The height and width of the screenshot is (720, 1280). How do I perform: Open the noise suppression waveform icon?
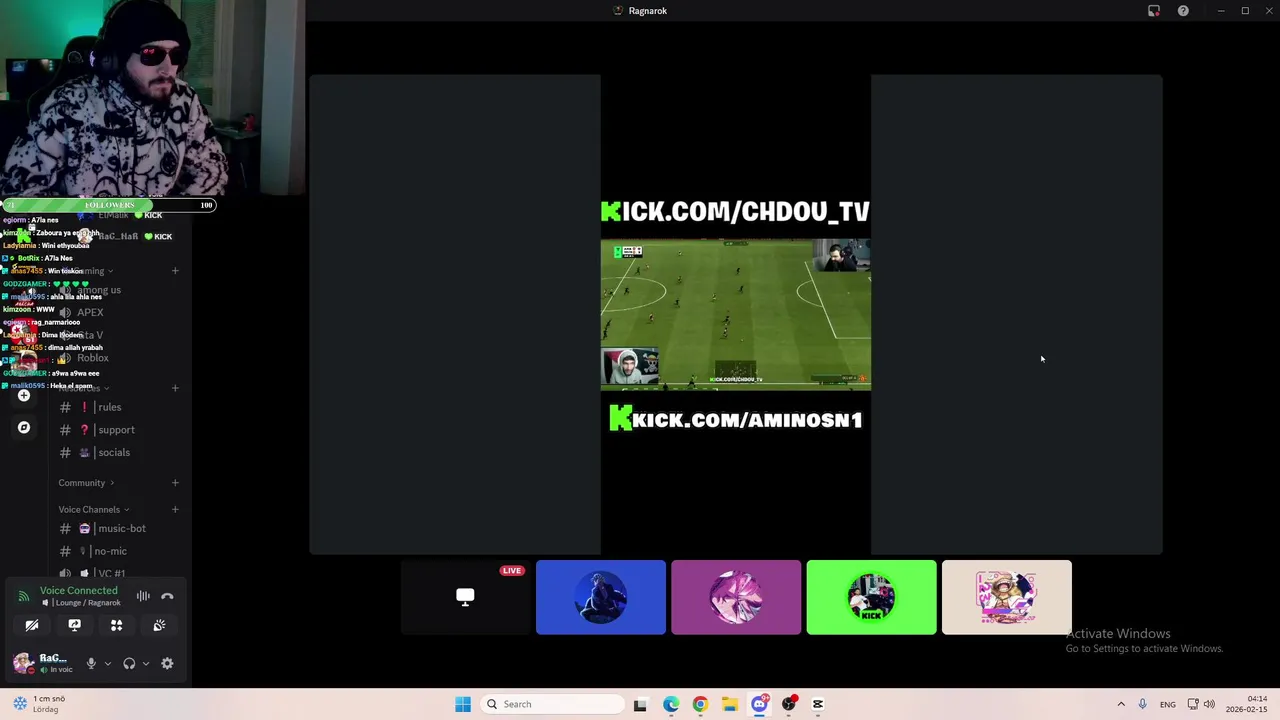point(143,596)
